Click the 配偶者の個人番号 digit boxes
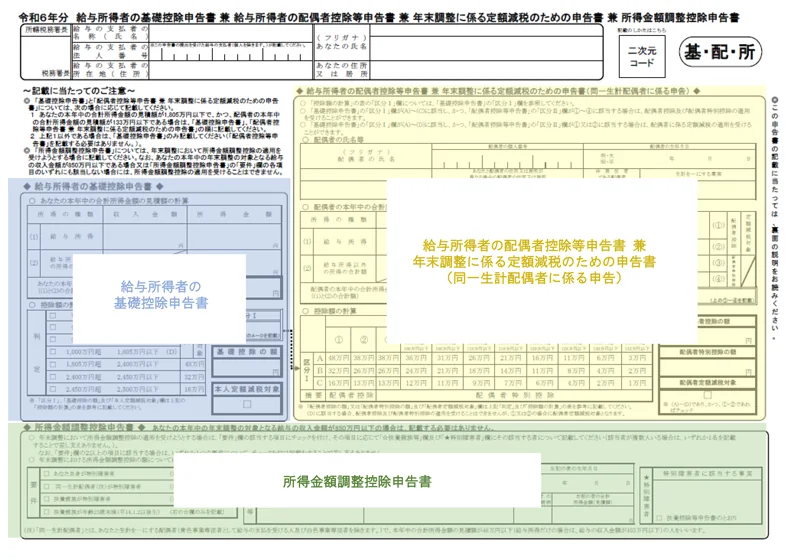Viewport: 790px width, 559px height. 507,160
